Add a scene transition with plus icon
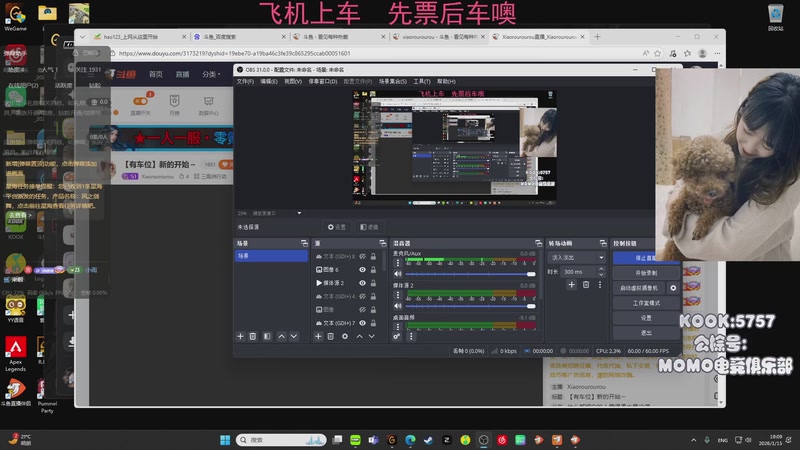800x450 pixels. (571, 285)
